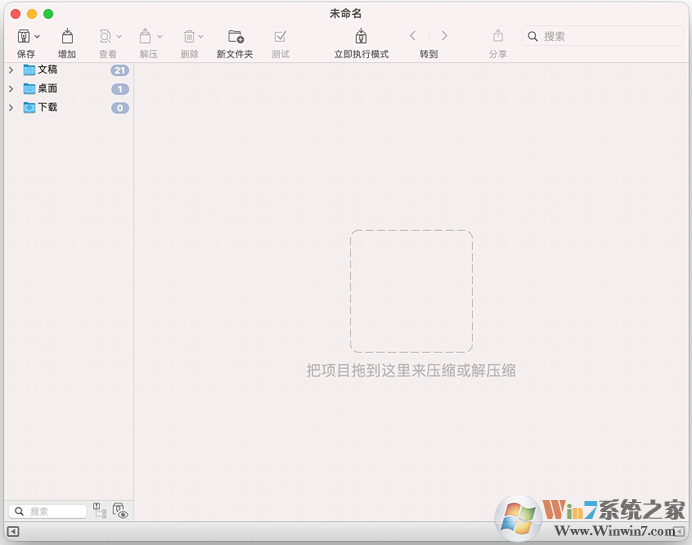Open the 删除 dropdown arrow
692x545 pixels.
[x=201, y=37]
